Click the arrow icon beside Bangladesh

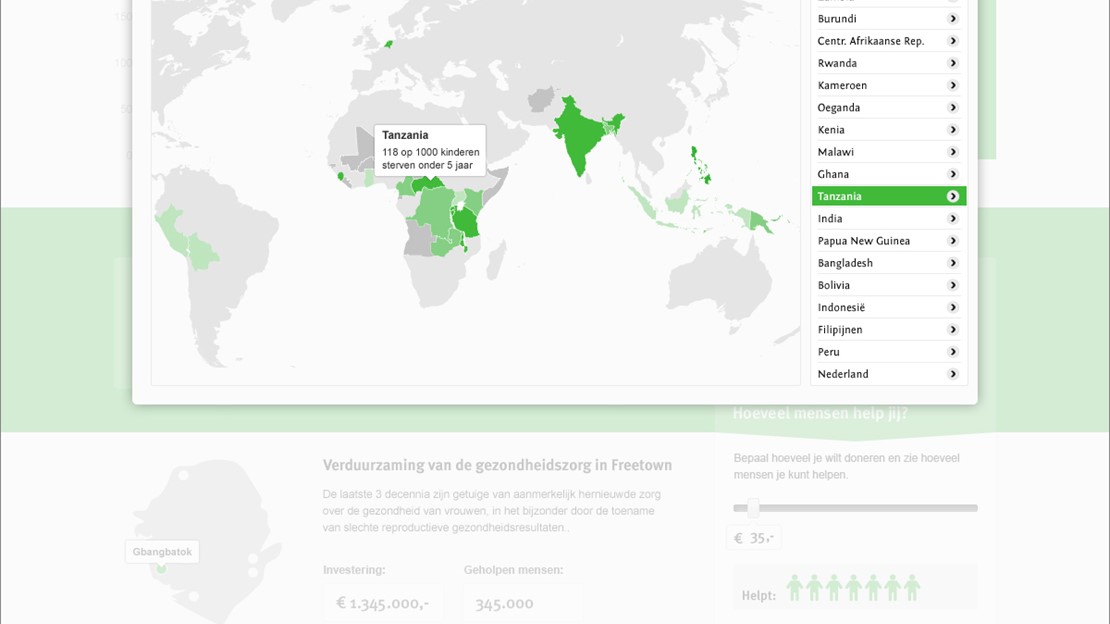953,263
